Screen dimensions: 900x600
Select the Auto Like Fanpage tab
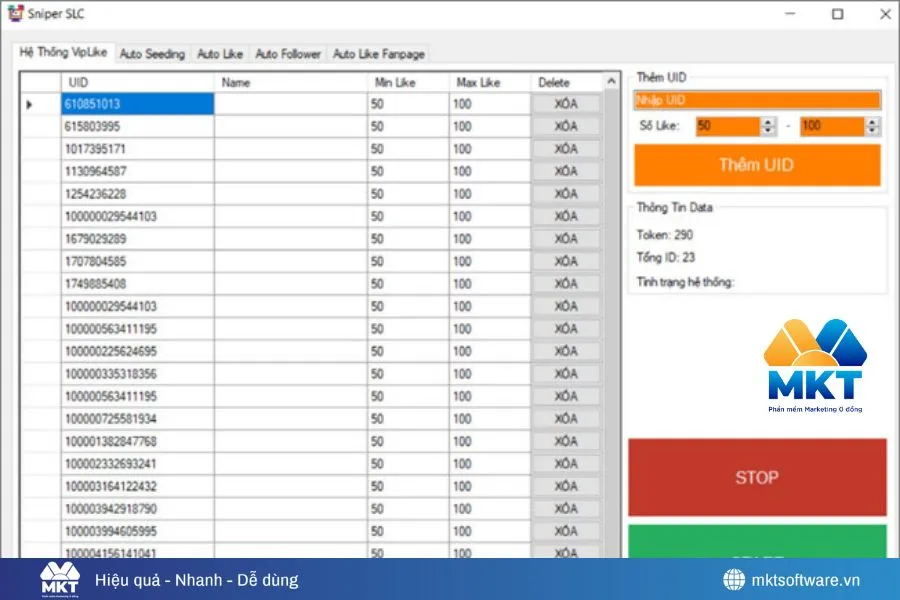tap(379, 54)
